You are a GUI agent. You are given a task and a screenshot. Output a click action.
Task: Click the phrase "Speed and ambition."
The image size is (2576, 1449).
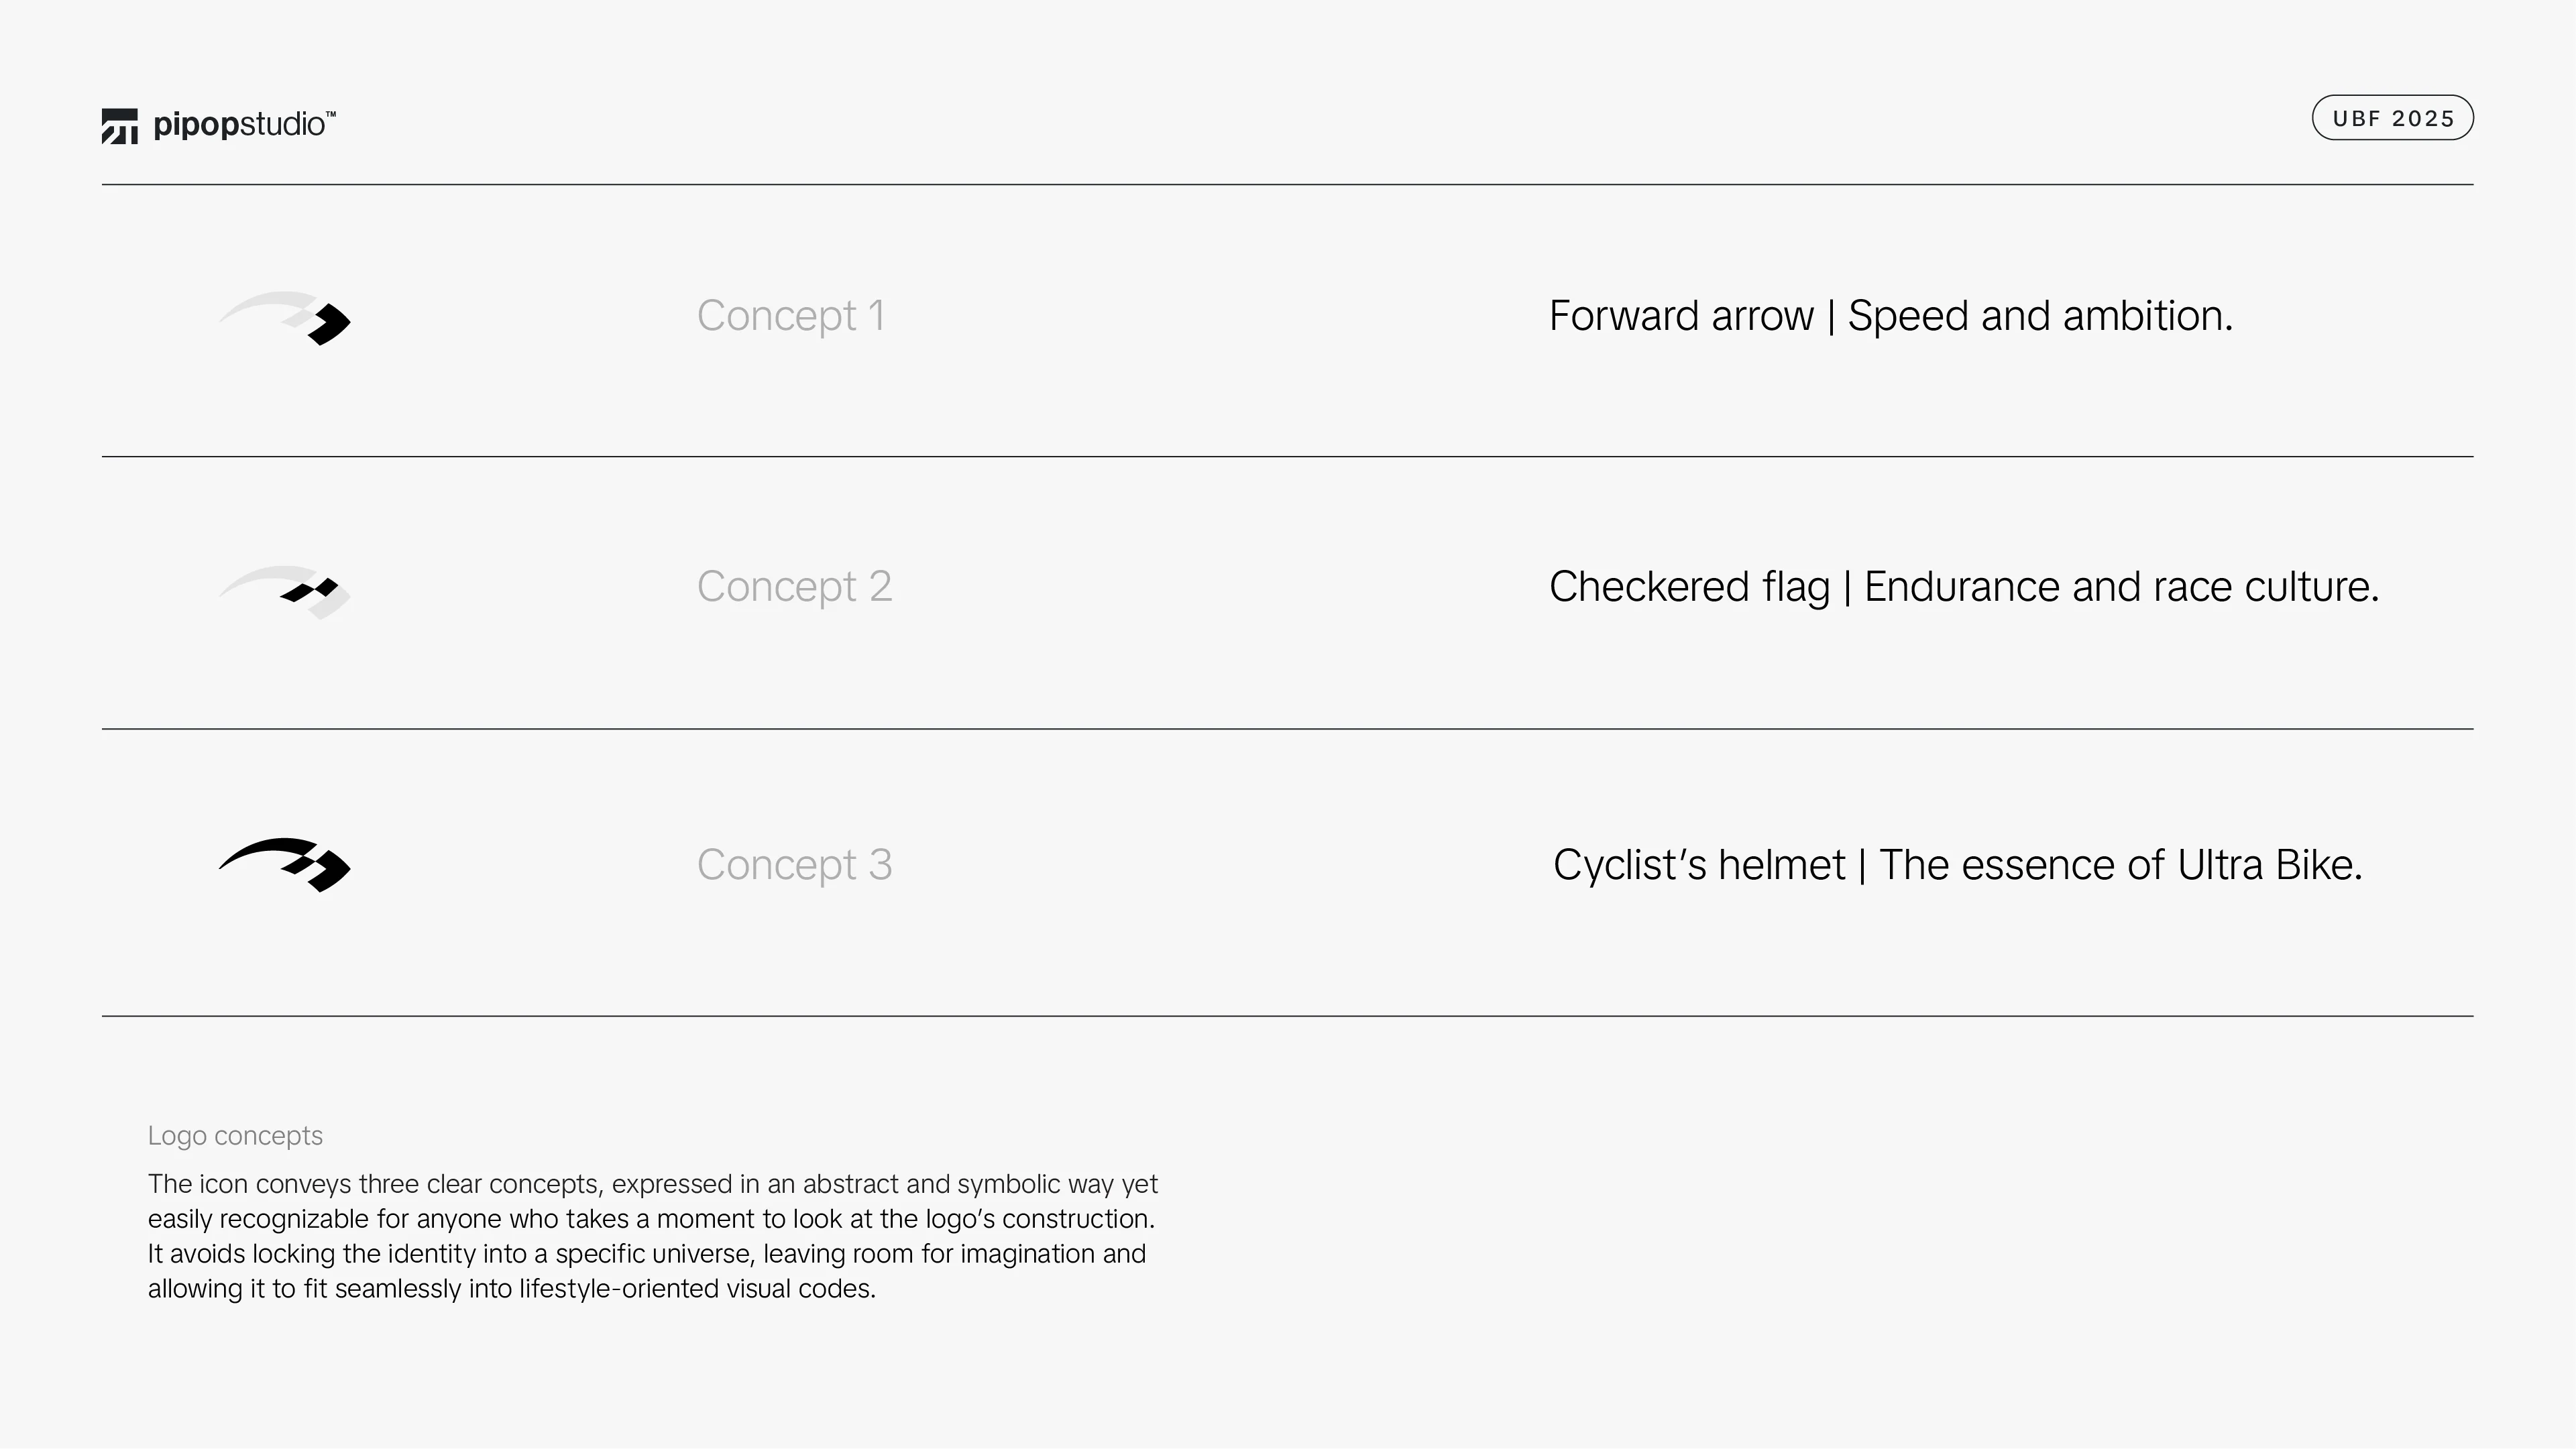pos(2039,316)
